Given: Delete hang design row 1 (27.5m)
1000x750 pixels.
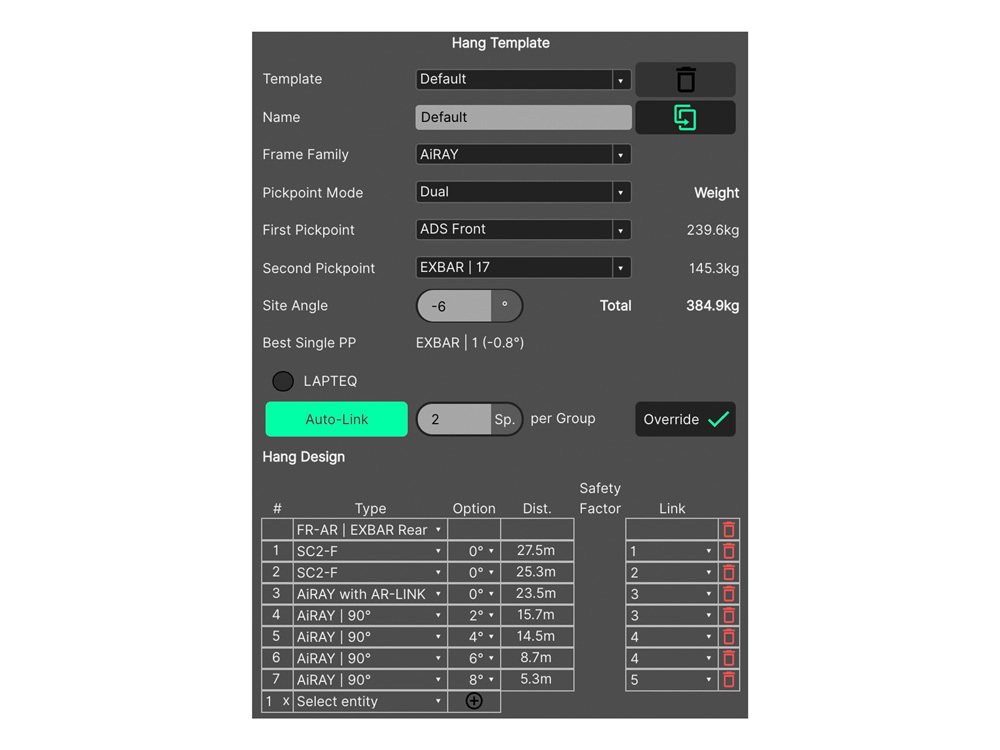Looking at the screenshot, I should 728,551.
